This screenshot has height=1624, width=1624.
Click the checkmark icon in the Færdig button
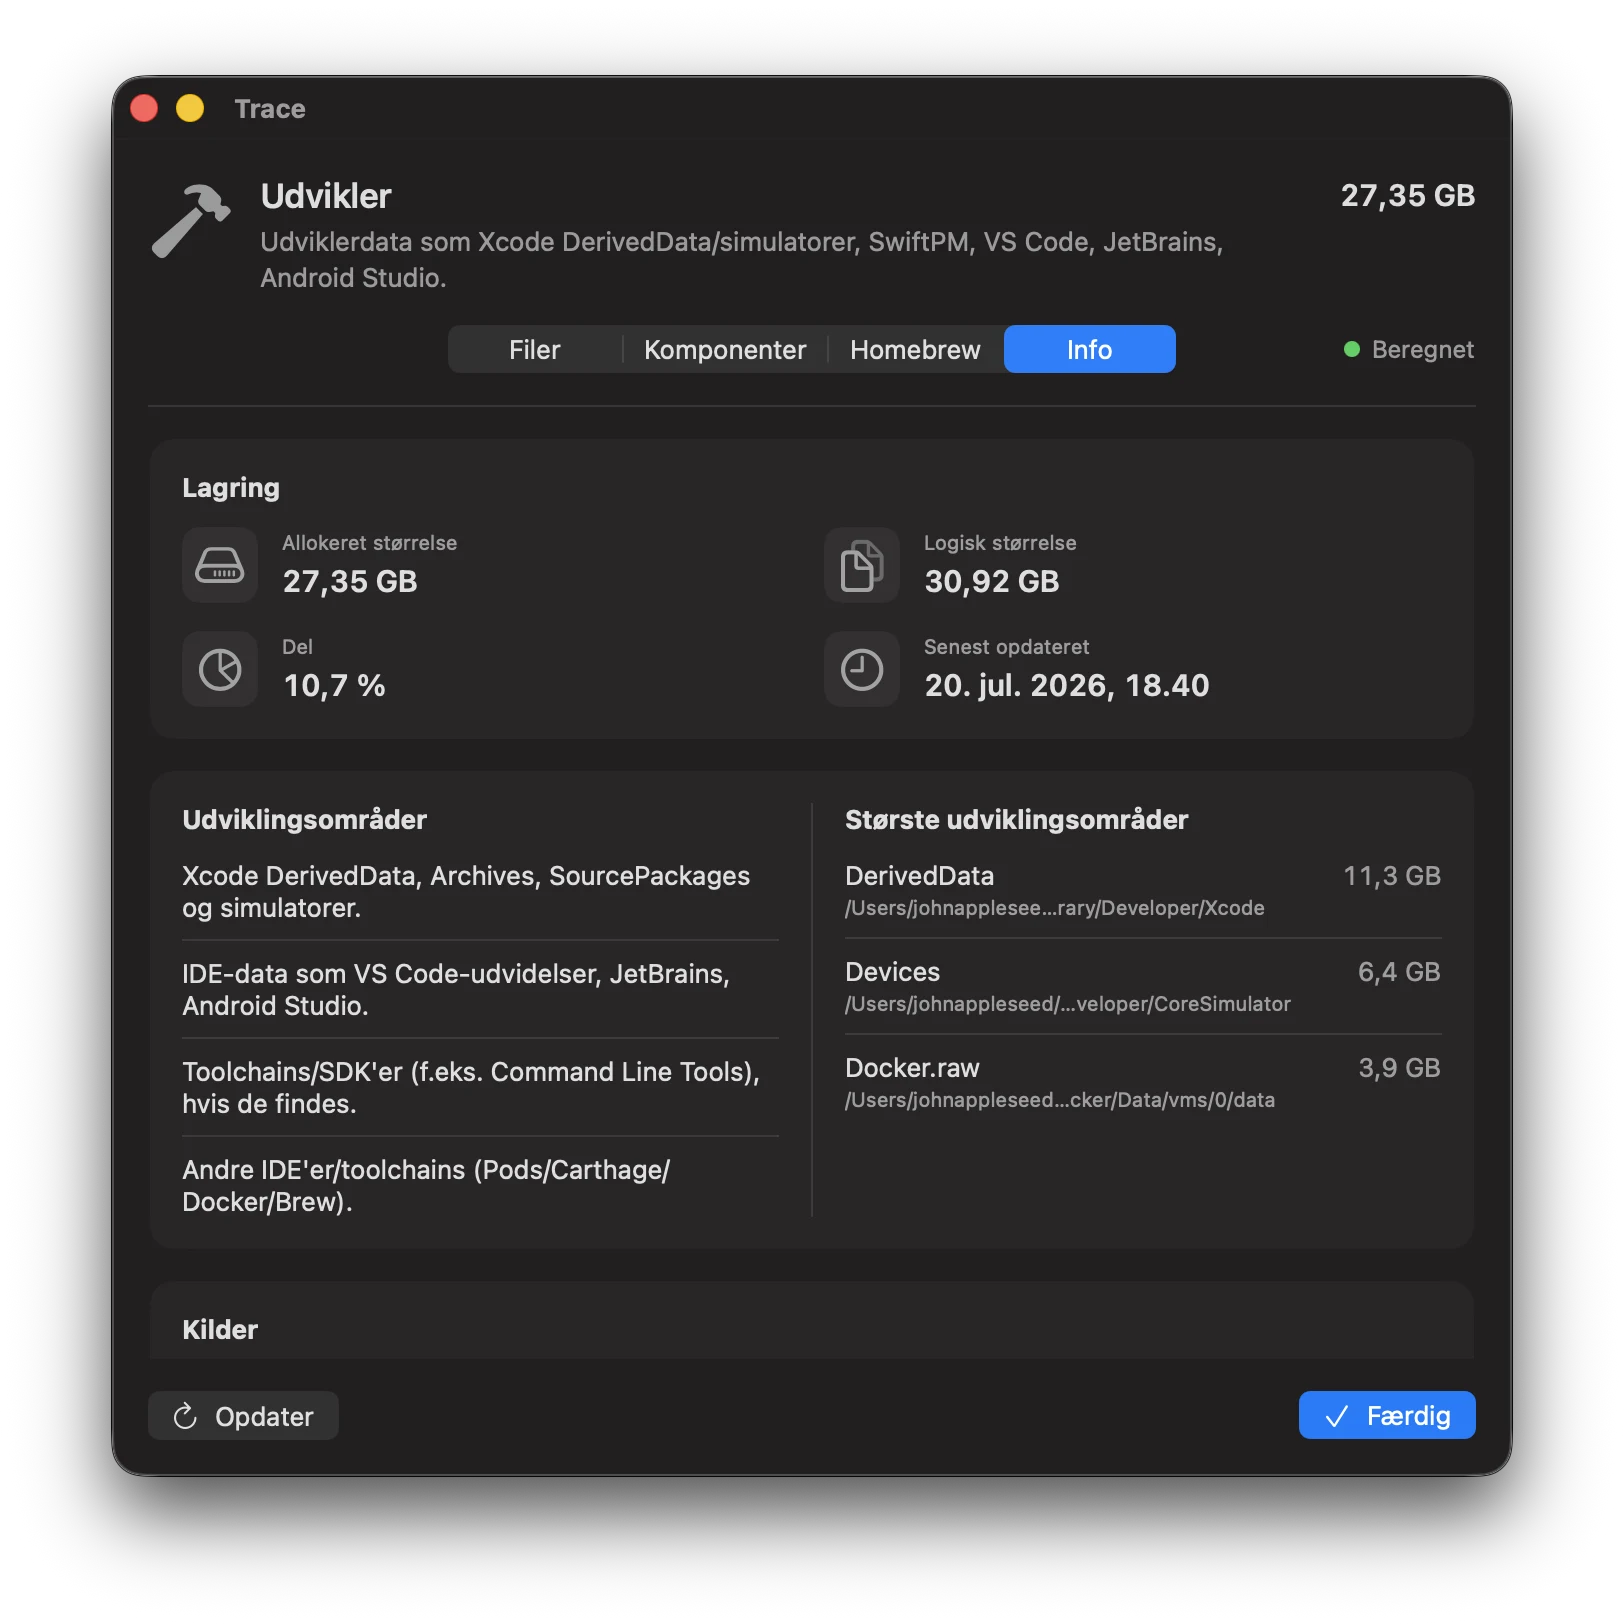[x=1337, y=1416]
